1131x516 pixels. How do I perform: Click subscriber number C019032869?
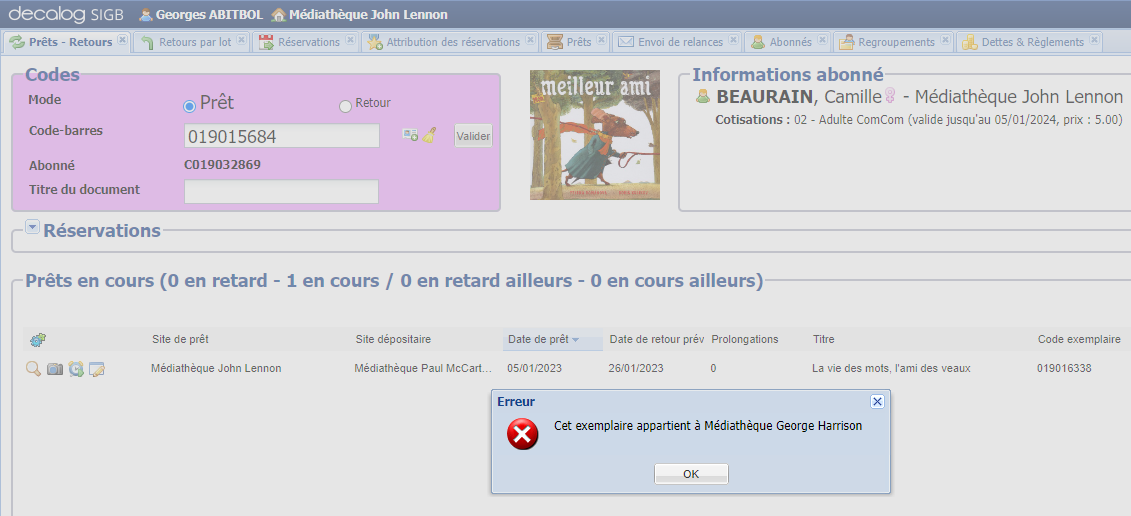(222, 165)
